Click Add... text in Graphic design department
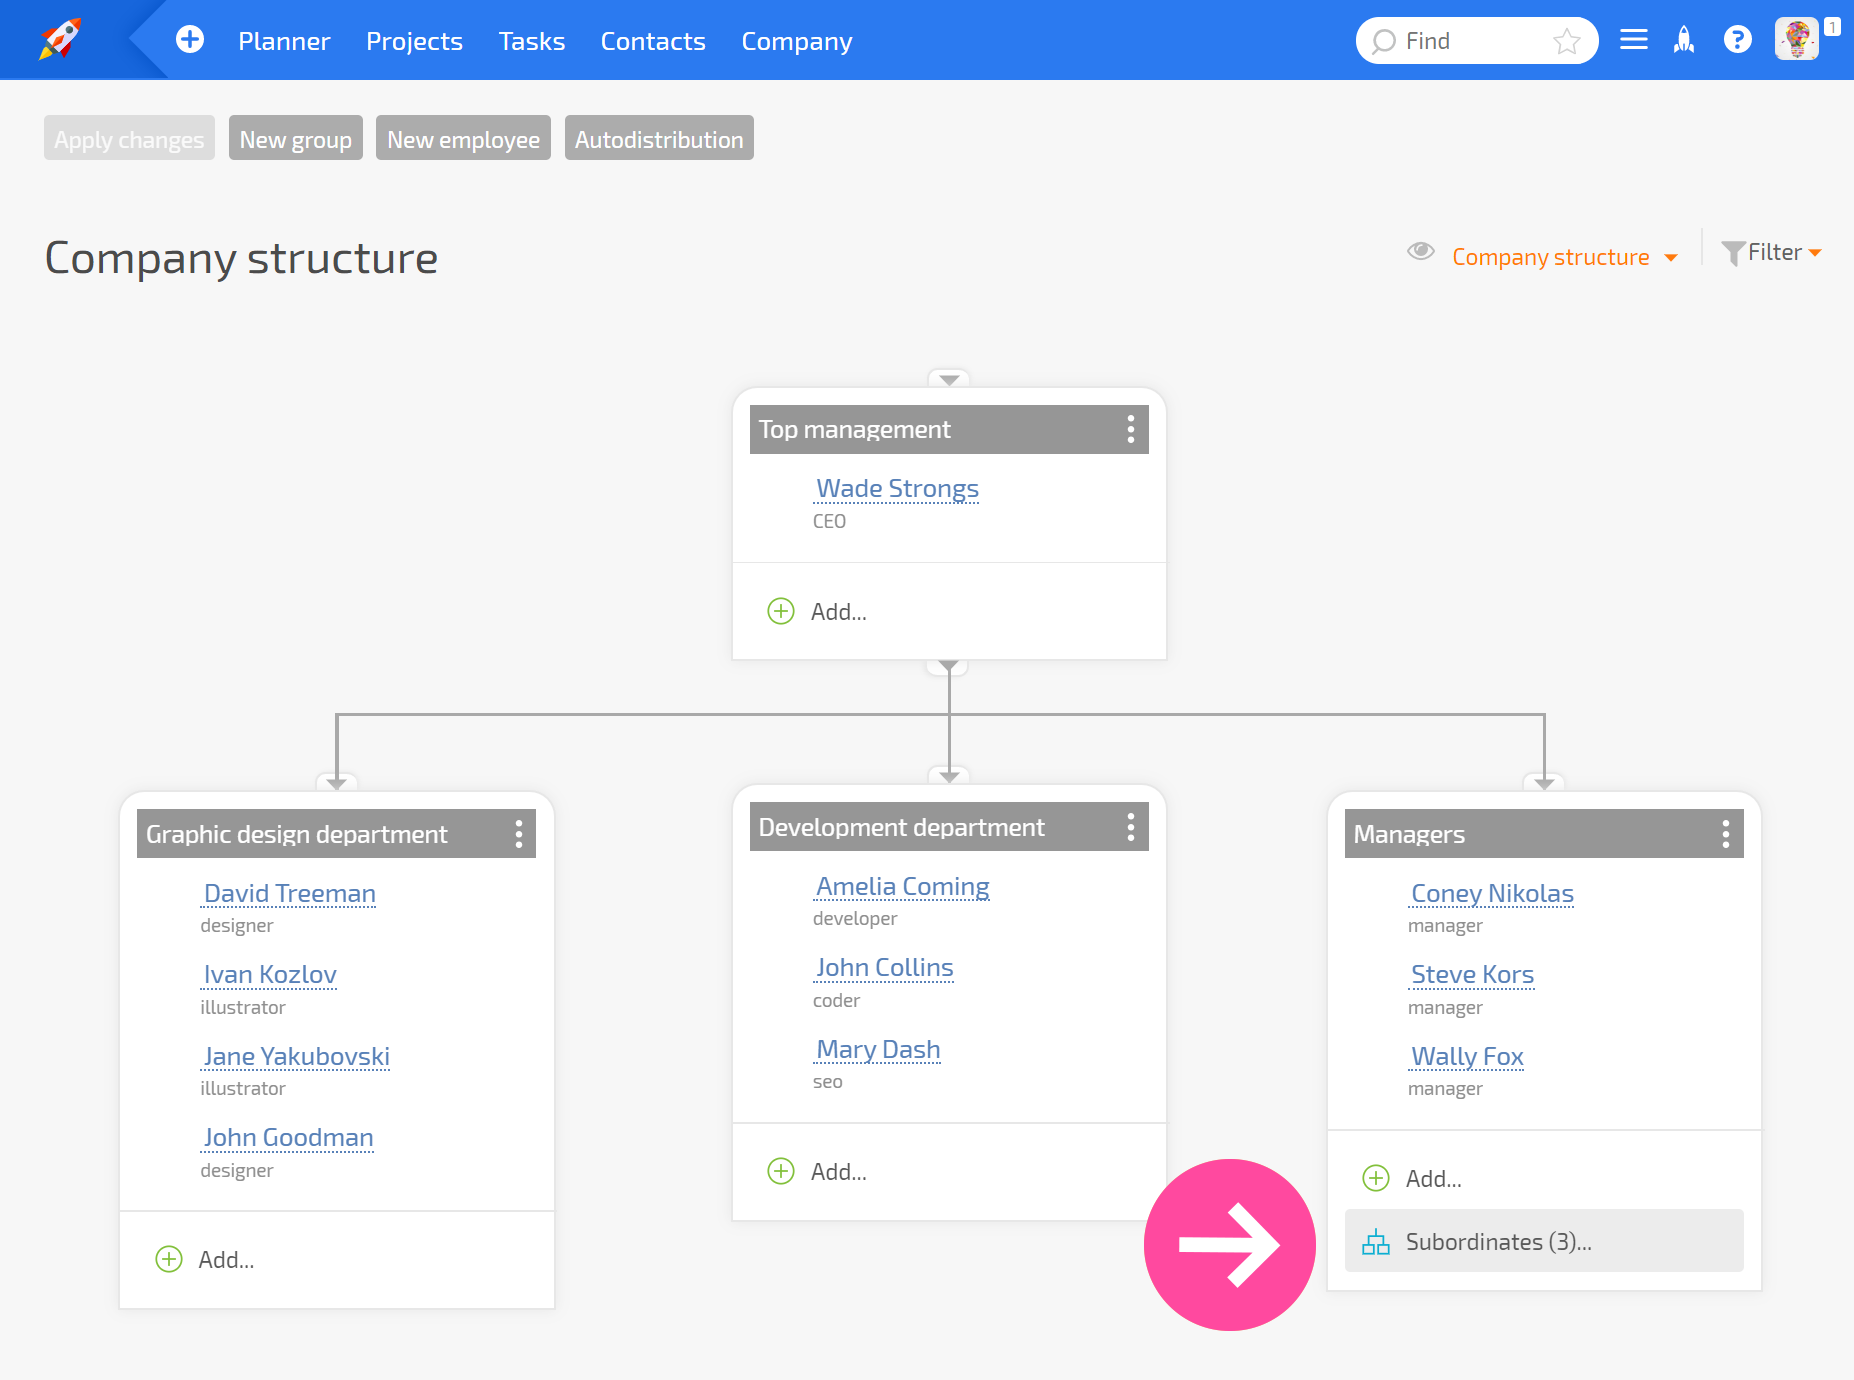Viewport: 1854px width, 1380px height. pos(226,1259)
